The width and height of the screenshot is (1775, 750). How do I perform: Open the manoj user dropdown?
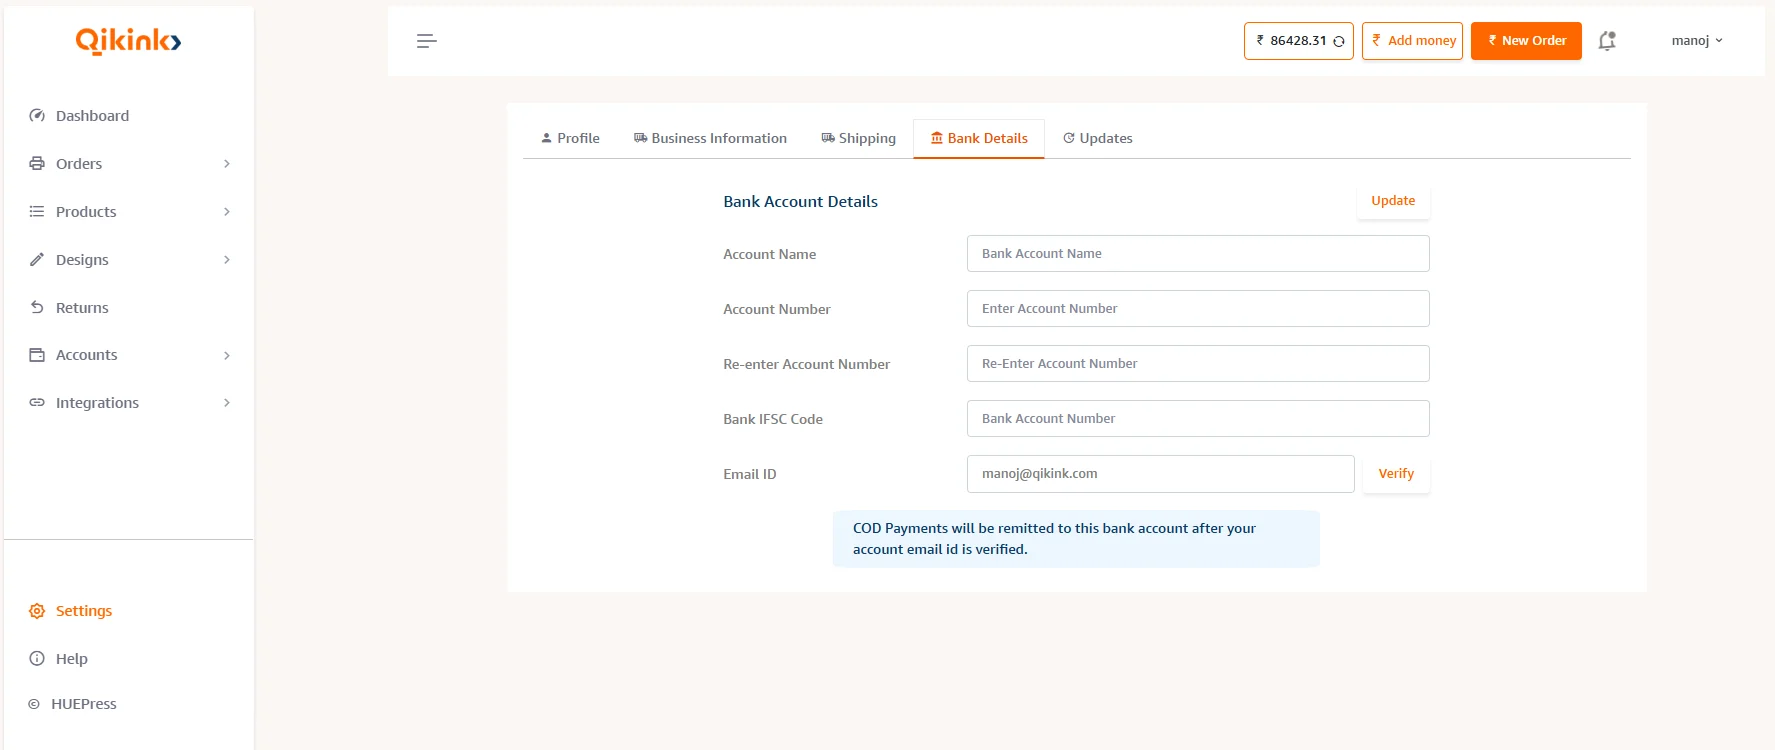1697,41
